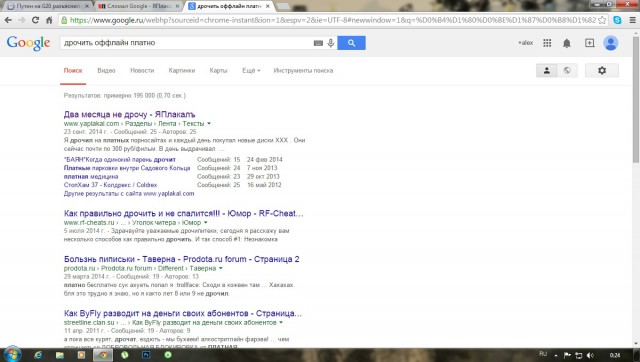Open the Chrome hamburger menu
The image size is (640, 362).
[x=632, y=20]
